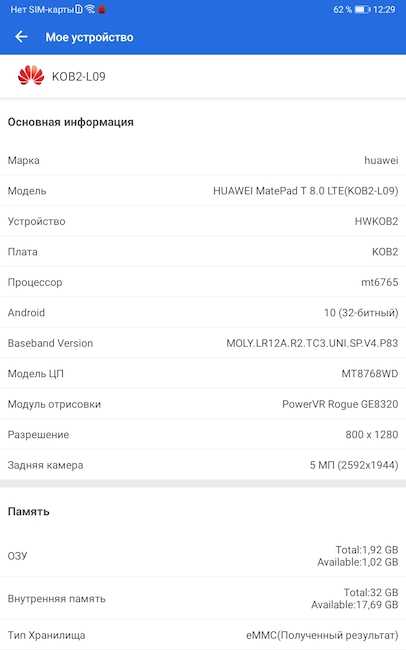The image size is (406, 650).
Task: Tap the Android 10 version row
Action: 203,313
